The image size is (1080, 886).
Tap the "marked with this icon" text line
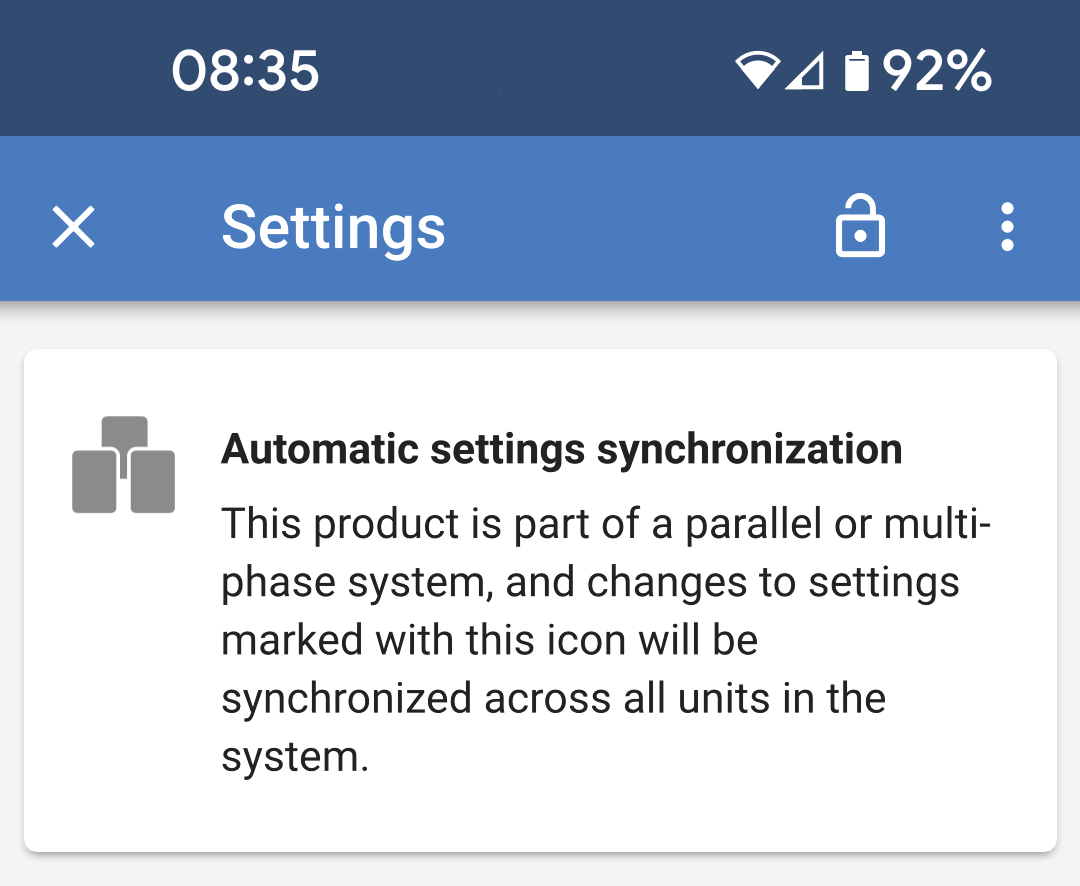pos(489,640)
